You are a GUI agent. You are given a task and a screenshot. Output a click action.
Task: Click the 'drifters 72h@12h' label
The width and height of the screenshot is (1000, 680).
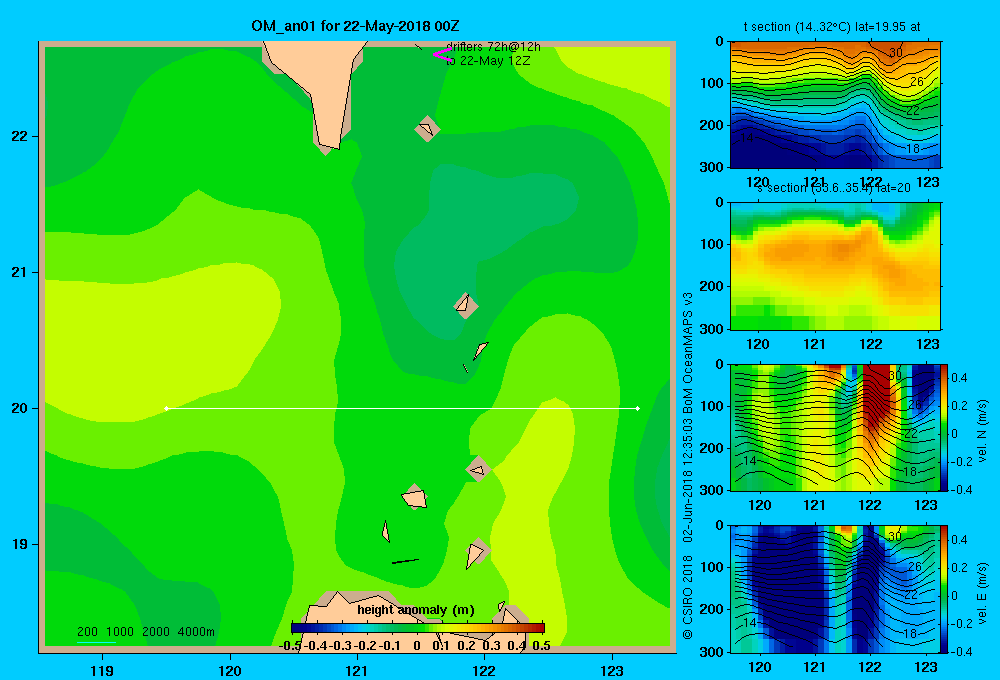[493, 47]
